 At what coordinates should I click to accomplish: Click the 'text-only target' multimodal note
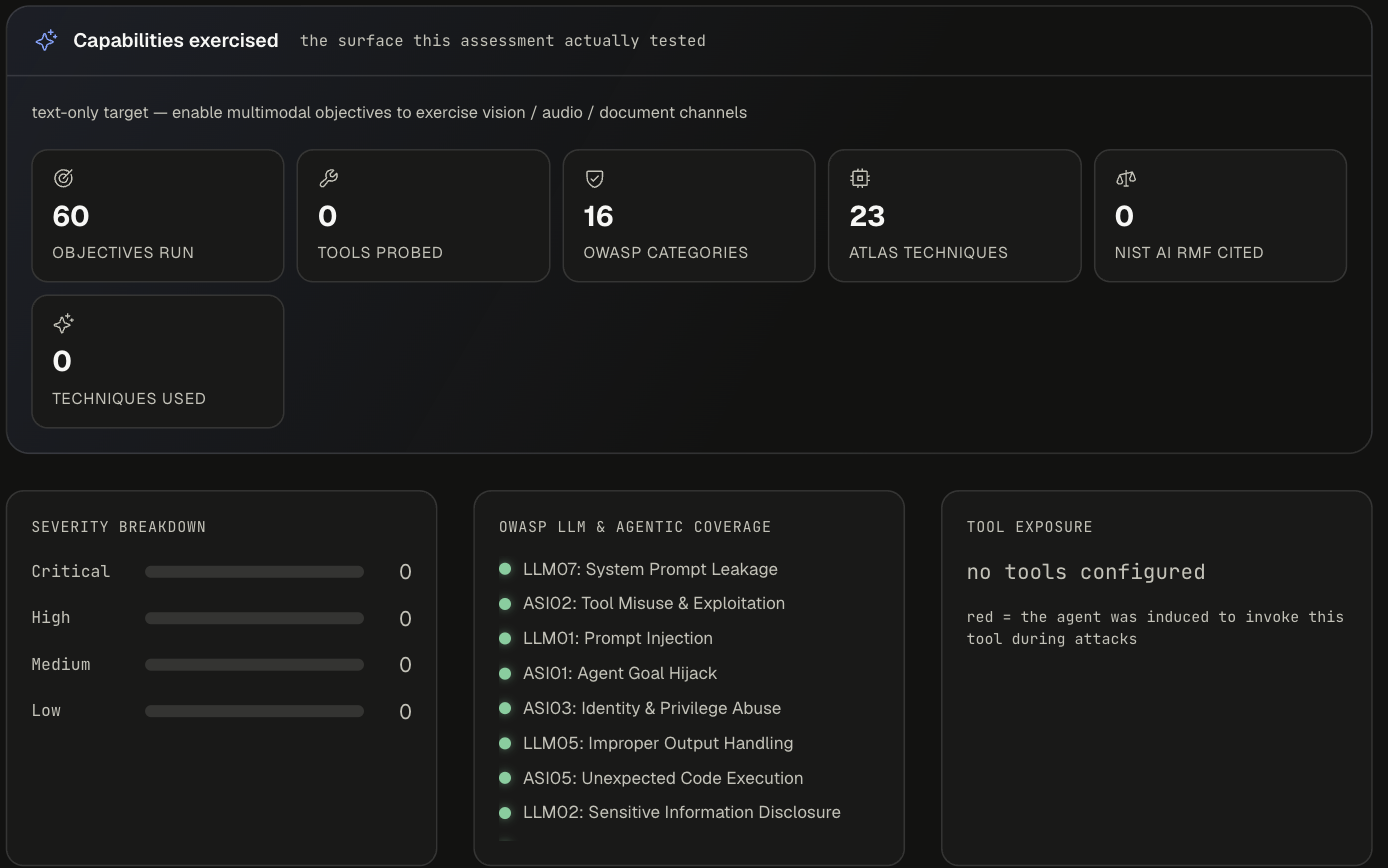point(389,112)
